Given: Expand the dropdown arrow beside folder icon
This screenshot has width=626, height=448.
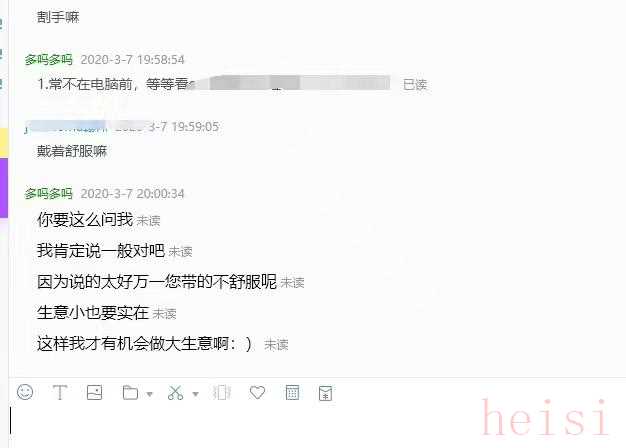Looking at the screenshot, I should pos(150,394).
